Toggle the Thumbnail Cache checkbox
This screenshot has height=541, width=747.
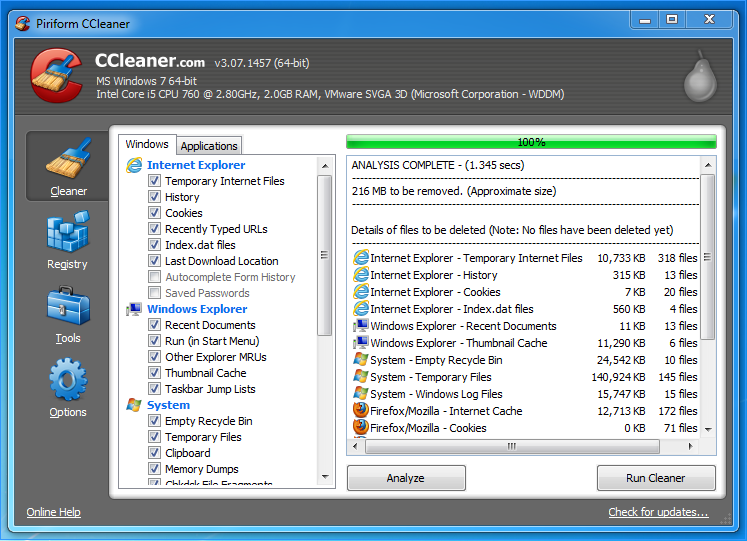154,373
